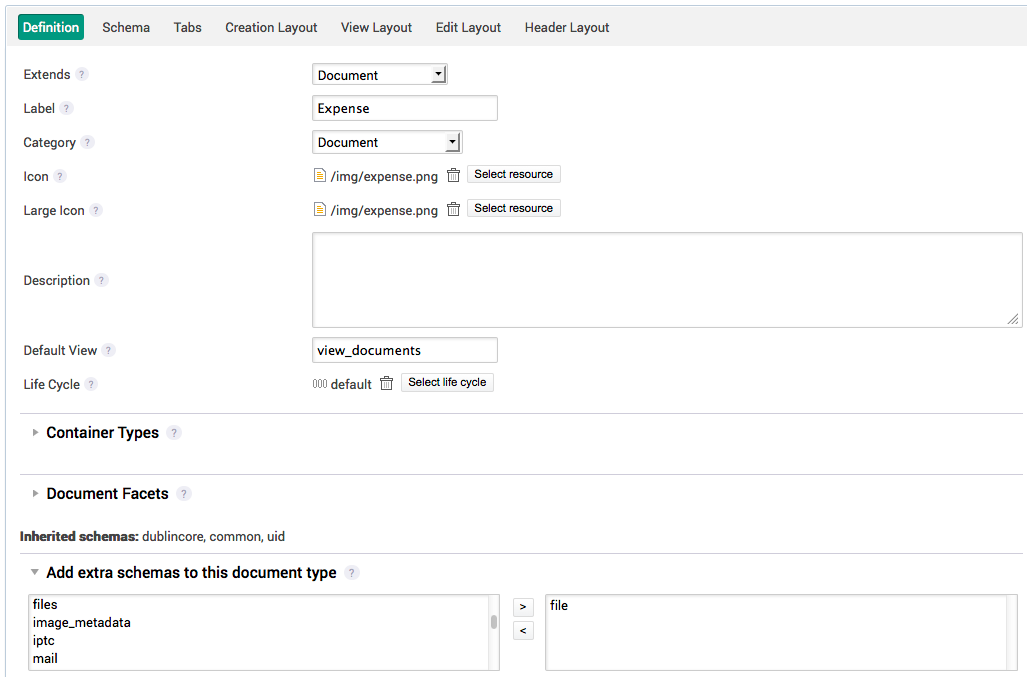Click inside the Default View input field
1027x677 pixels.
coord(404,350)
